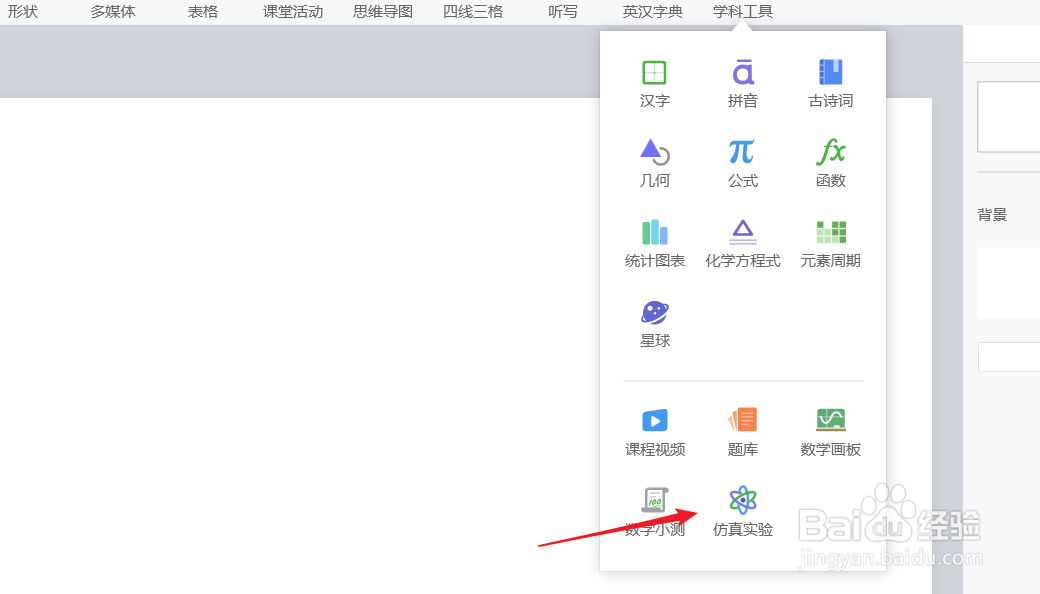The image size is (1040, 594).
Task: Insert a 统计图表 statistics chart
Action: [x=655, y=244]
